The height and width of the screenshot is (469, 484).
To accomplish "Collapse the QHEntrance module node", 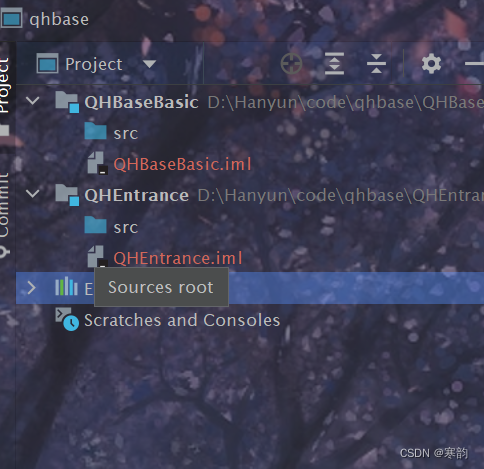I will pos(32,193).
